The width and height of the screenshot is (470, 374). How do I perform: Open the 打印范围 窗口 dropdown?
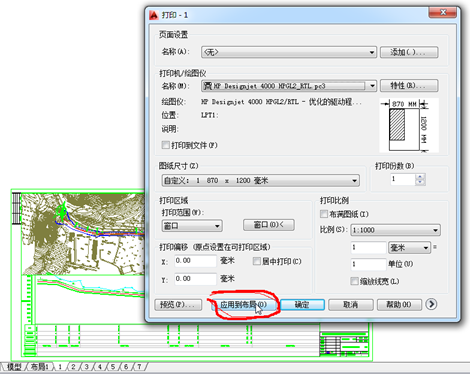click(192, 226)
